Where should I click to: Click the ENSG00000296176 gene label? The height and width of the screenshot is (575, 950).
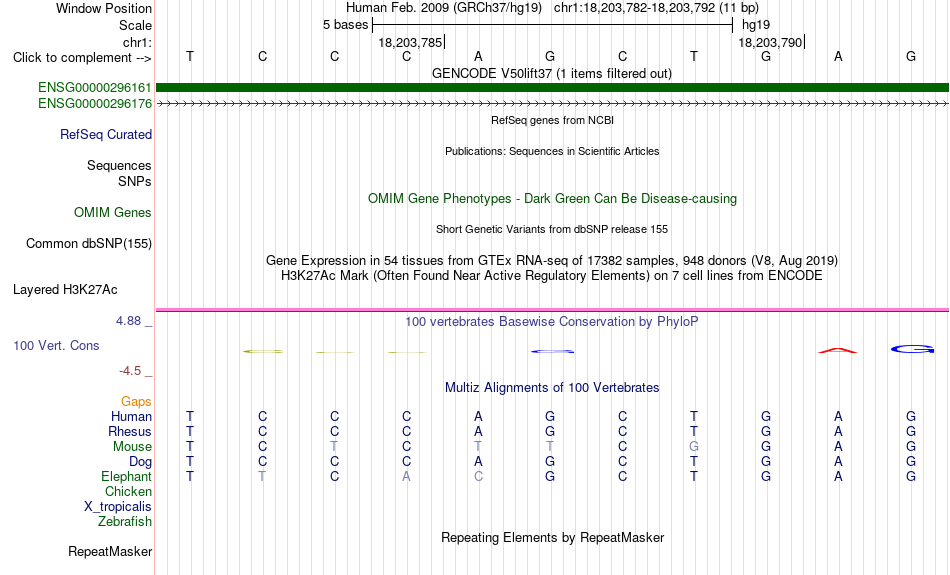(95, 104)
